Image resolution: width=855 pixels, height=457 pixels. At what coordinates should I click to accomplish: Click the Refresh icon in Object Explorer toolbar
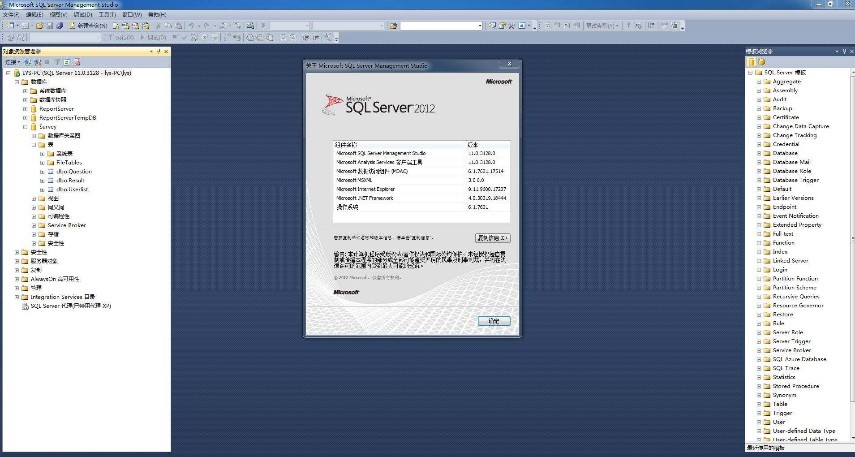[x=67, y=62]
